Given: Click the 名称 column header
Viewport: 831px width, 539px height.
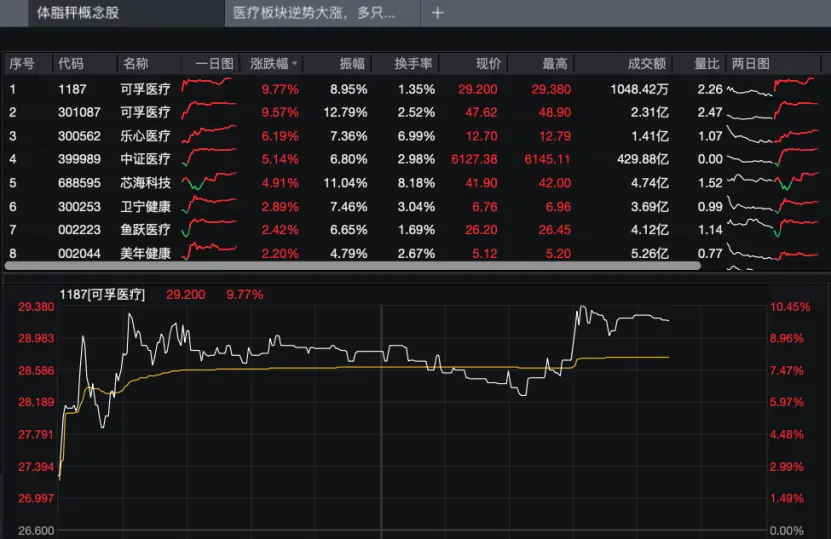Looking at the screenshot, I should click(x=136, y=64).
